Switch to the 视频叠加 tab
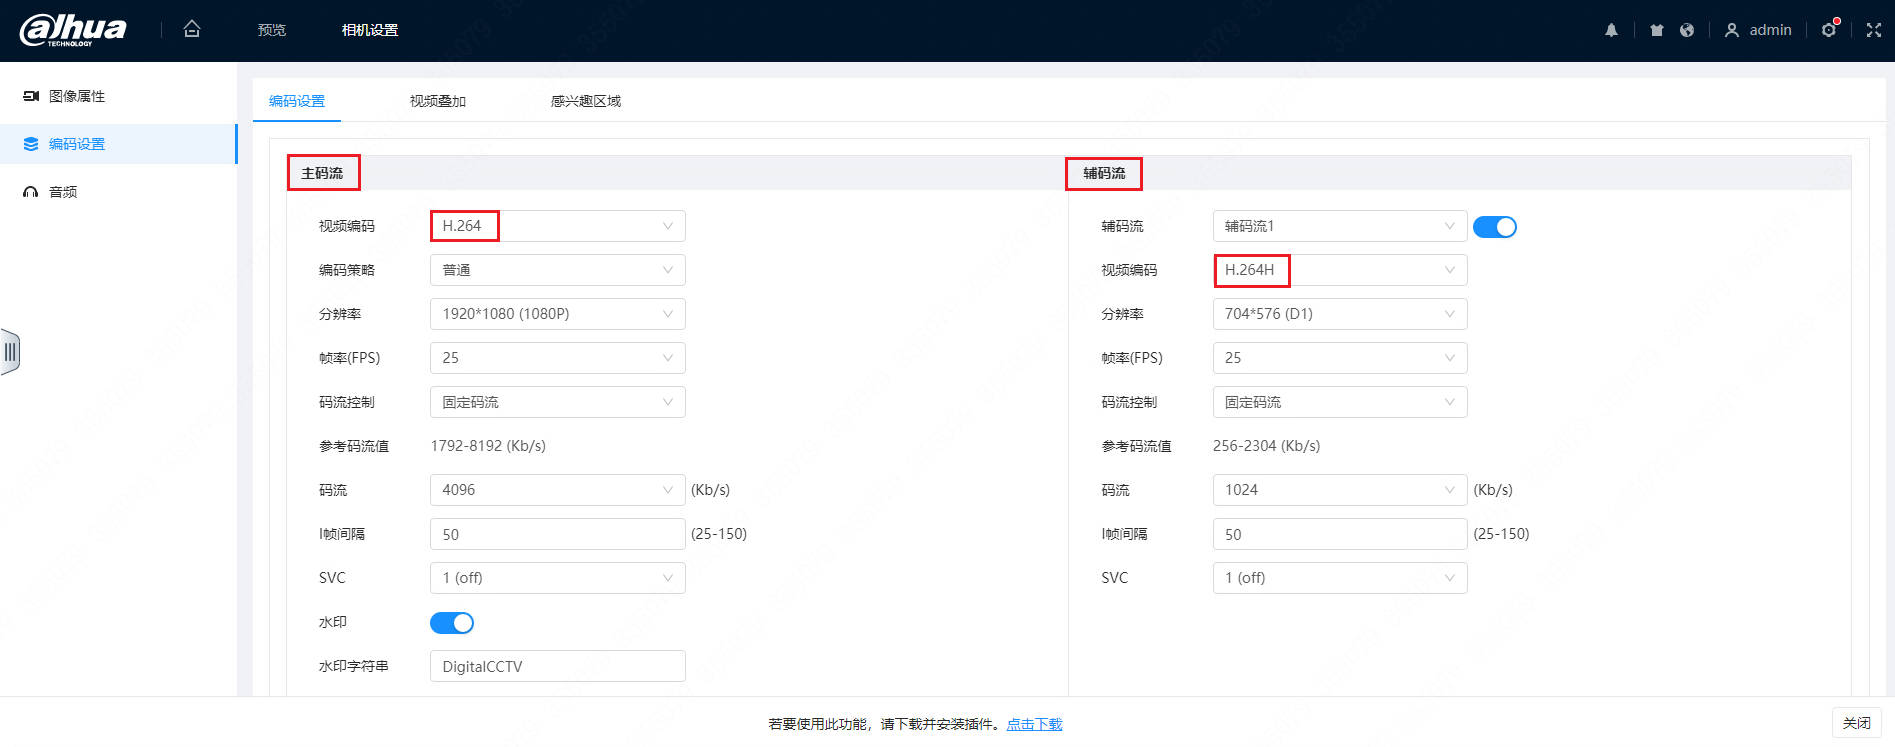Screen dimensions: 1895x747 (x=437, y=101)
